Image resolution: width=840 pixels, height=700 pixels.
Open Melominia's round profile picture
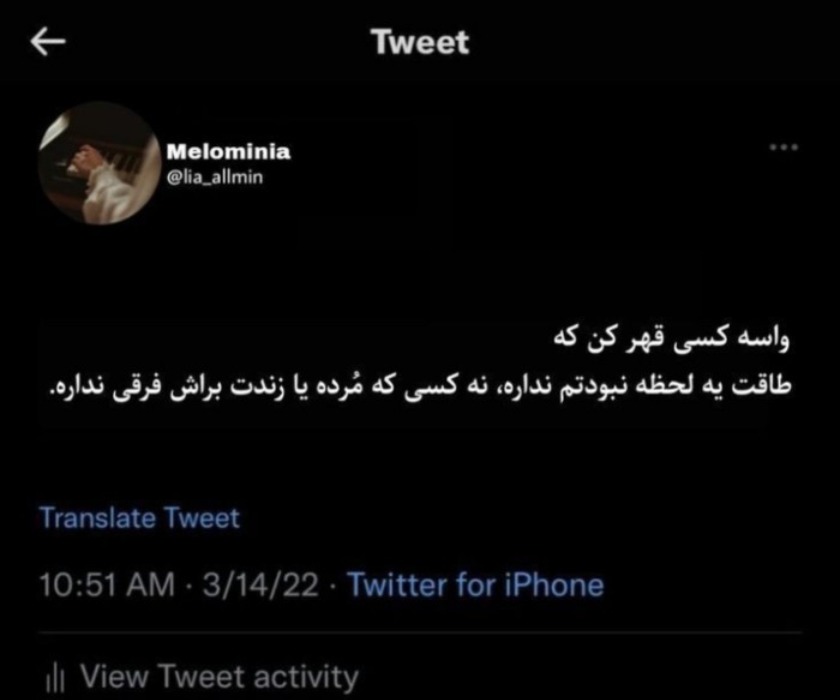(x=100, y=163)
